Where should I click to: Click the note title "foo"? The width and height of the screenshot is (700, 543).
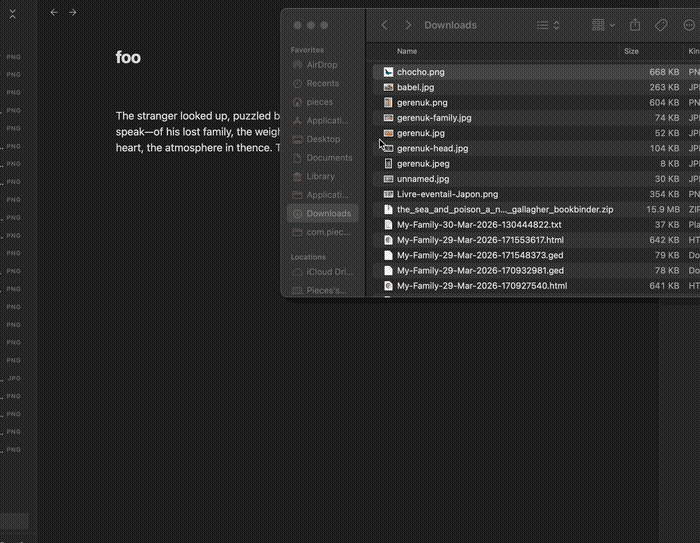pos(128,58)
